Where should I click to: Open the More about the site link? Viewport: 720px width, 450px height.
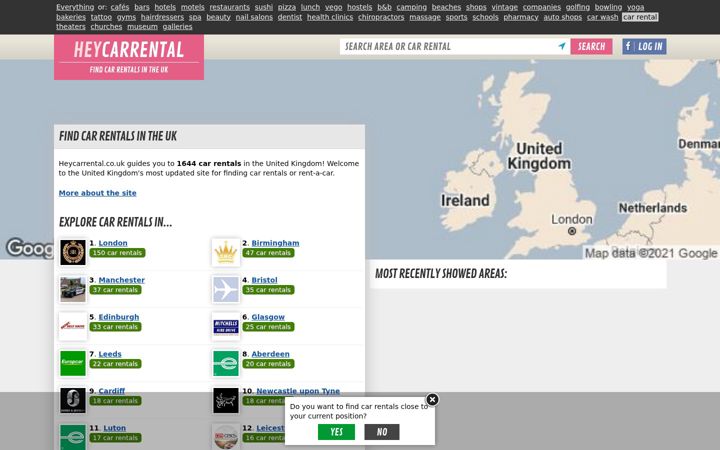point(97,193)
